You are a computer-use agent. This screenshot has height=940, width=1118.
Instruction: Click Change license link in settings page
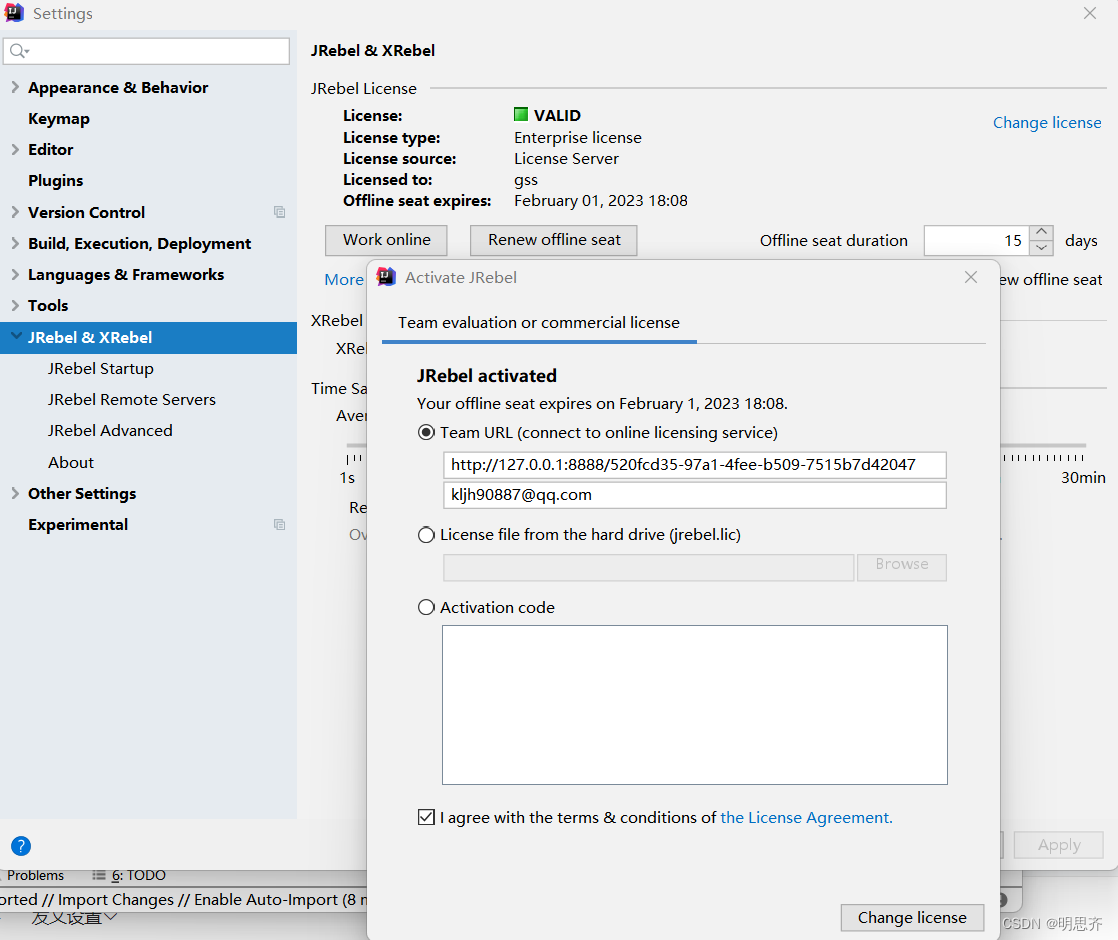tap(1047, 123)
